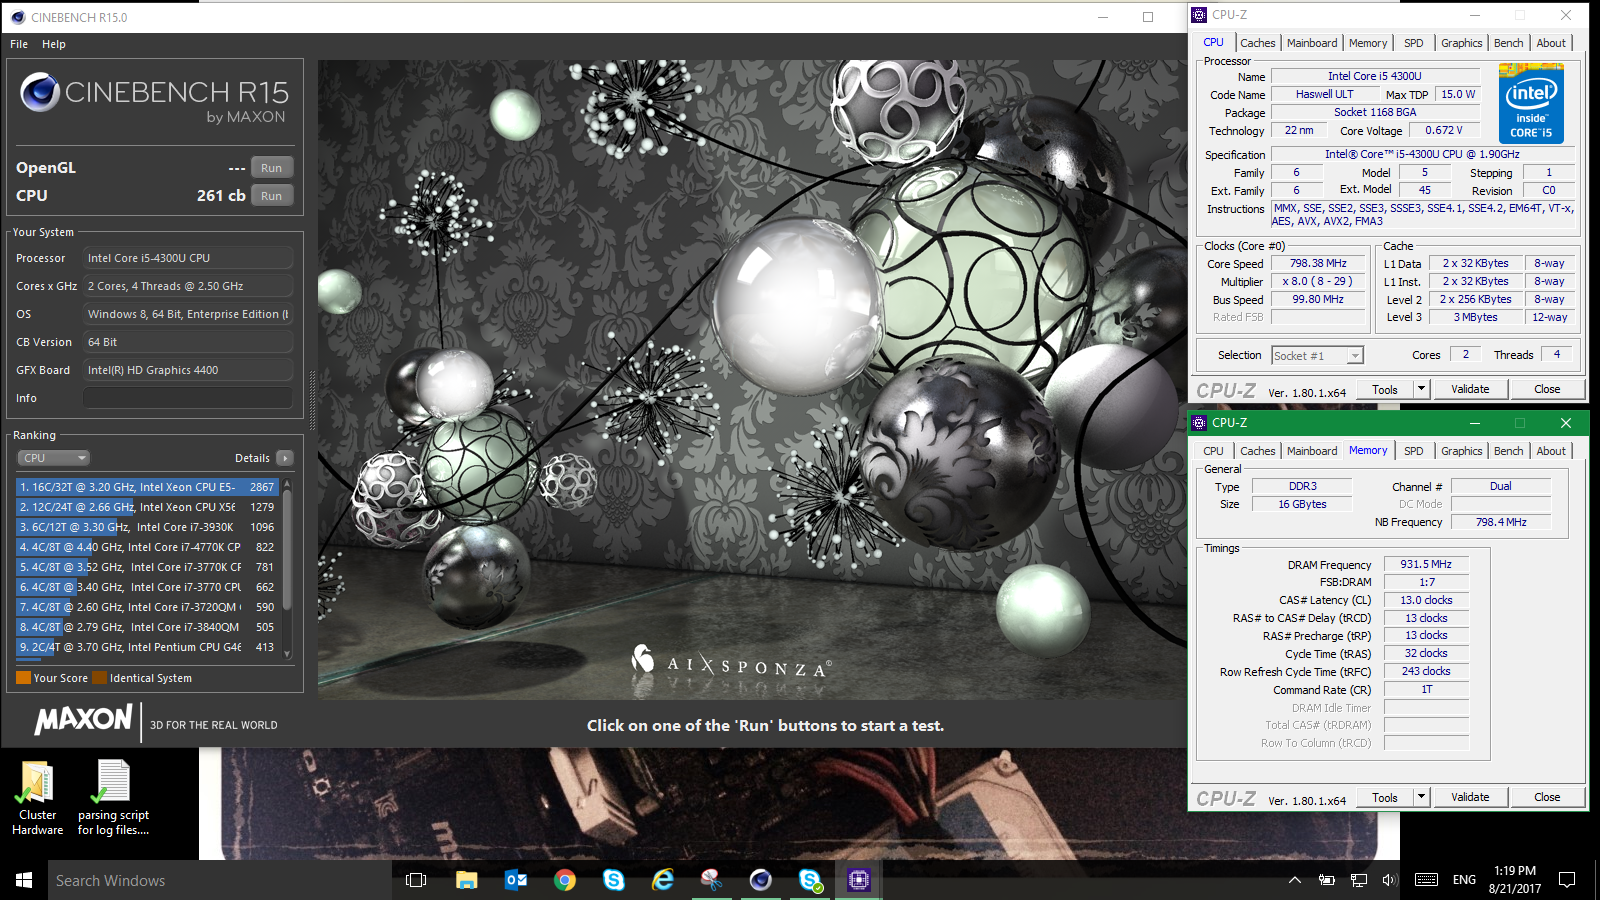Select ranking row Core i7-3930K
The width and height of the screenshot is (1600, 900).
(147, 527)
